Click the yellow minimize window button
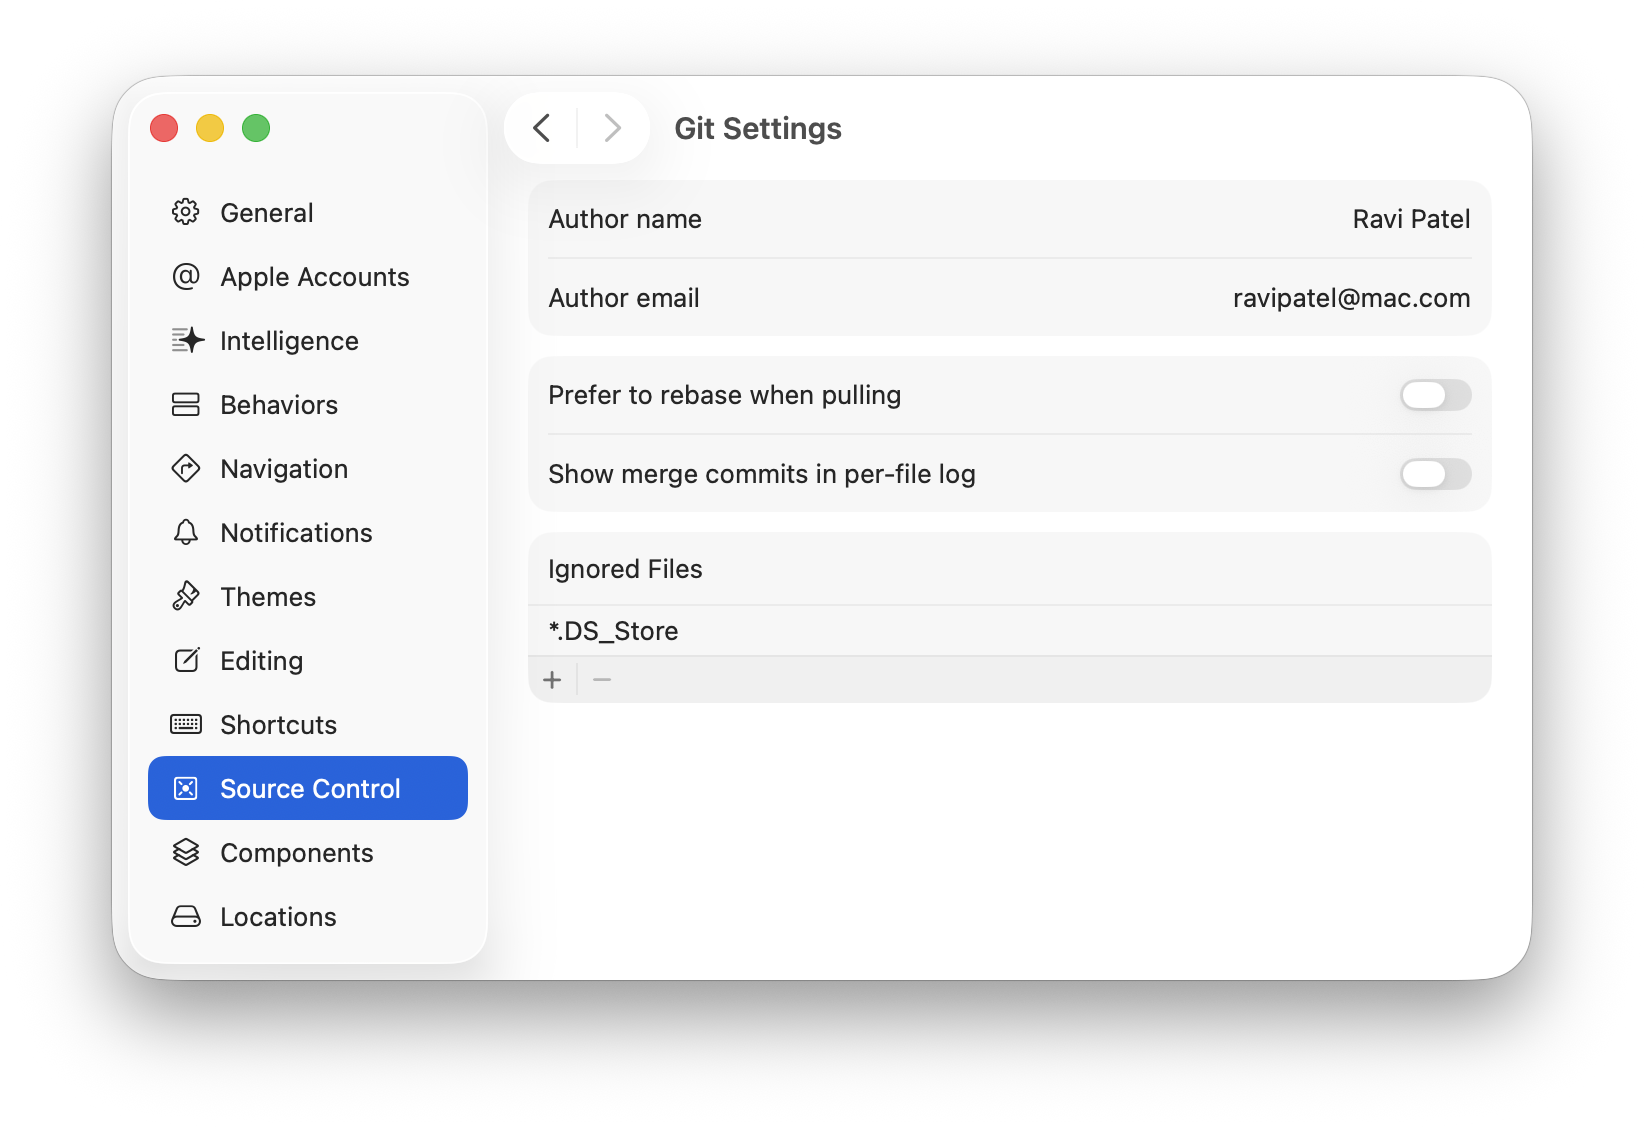Image resolution: width=1644 pixels, height=1128 pixels. (x=210, y=128)
